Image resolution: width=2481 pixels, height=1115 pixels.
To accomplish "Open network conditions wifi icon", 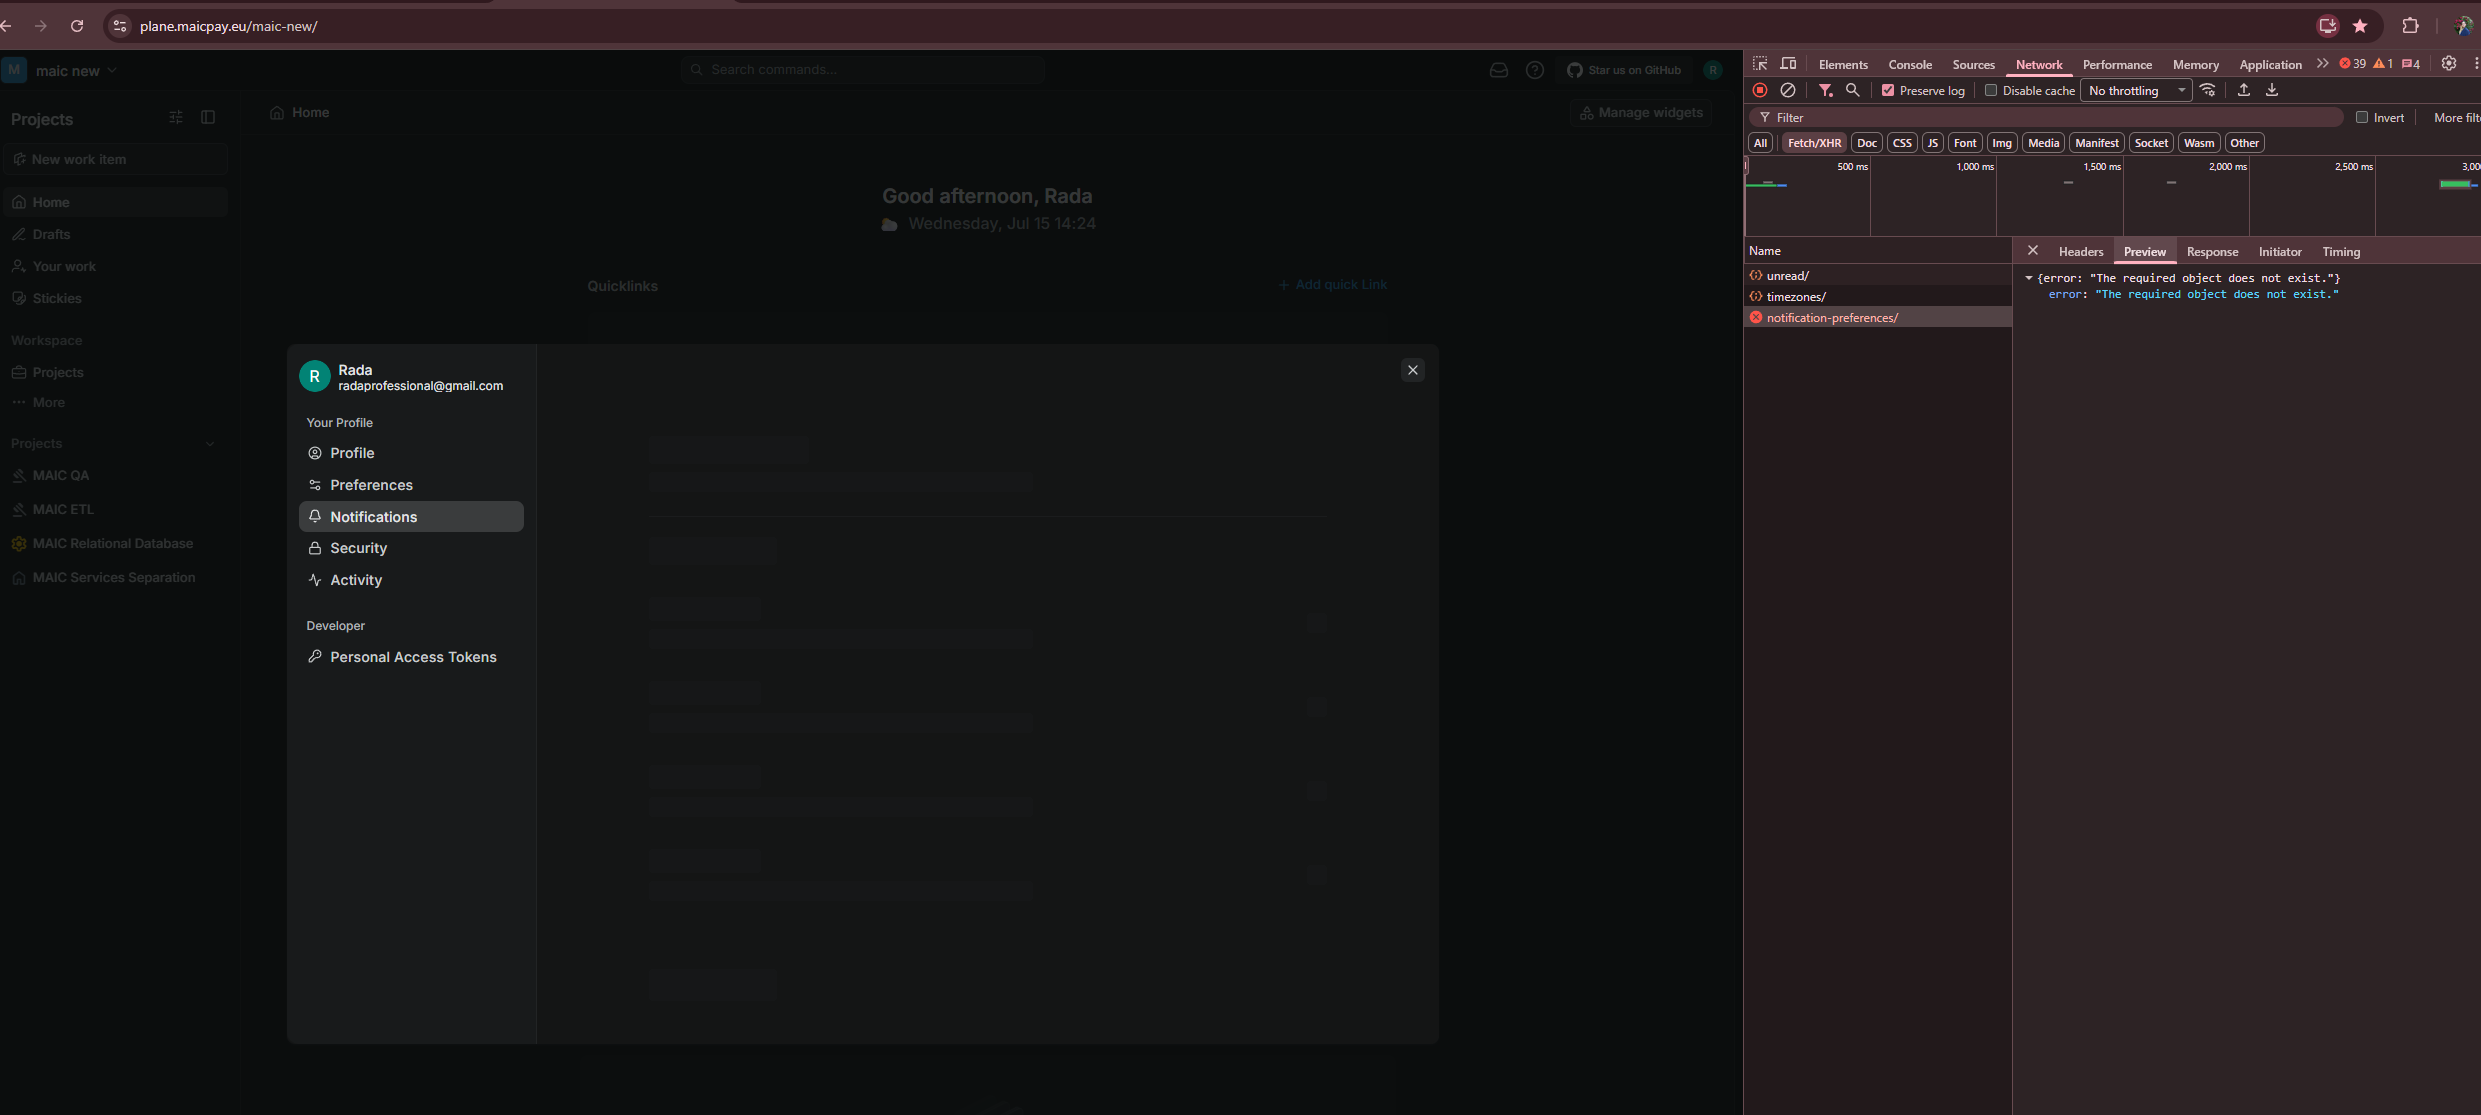I will click(2208, 90).
